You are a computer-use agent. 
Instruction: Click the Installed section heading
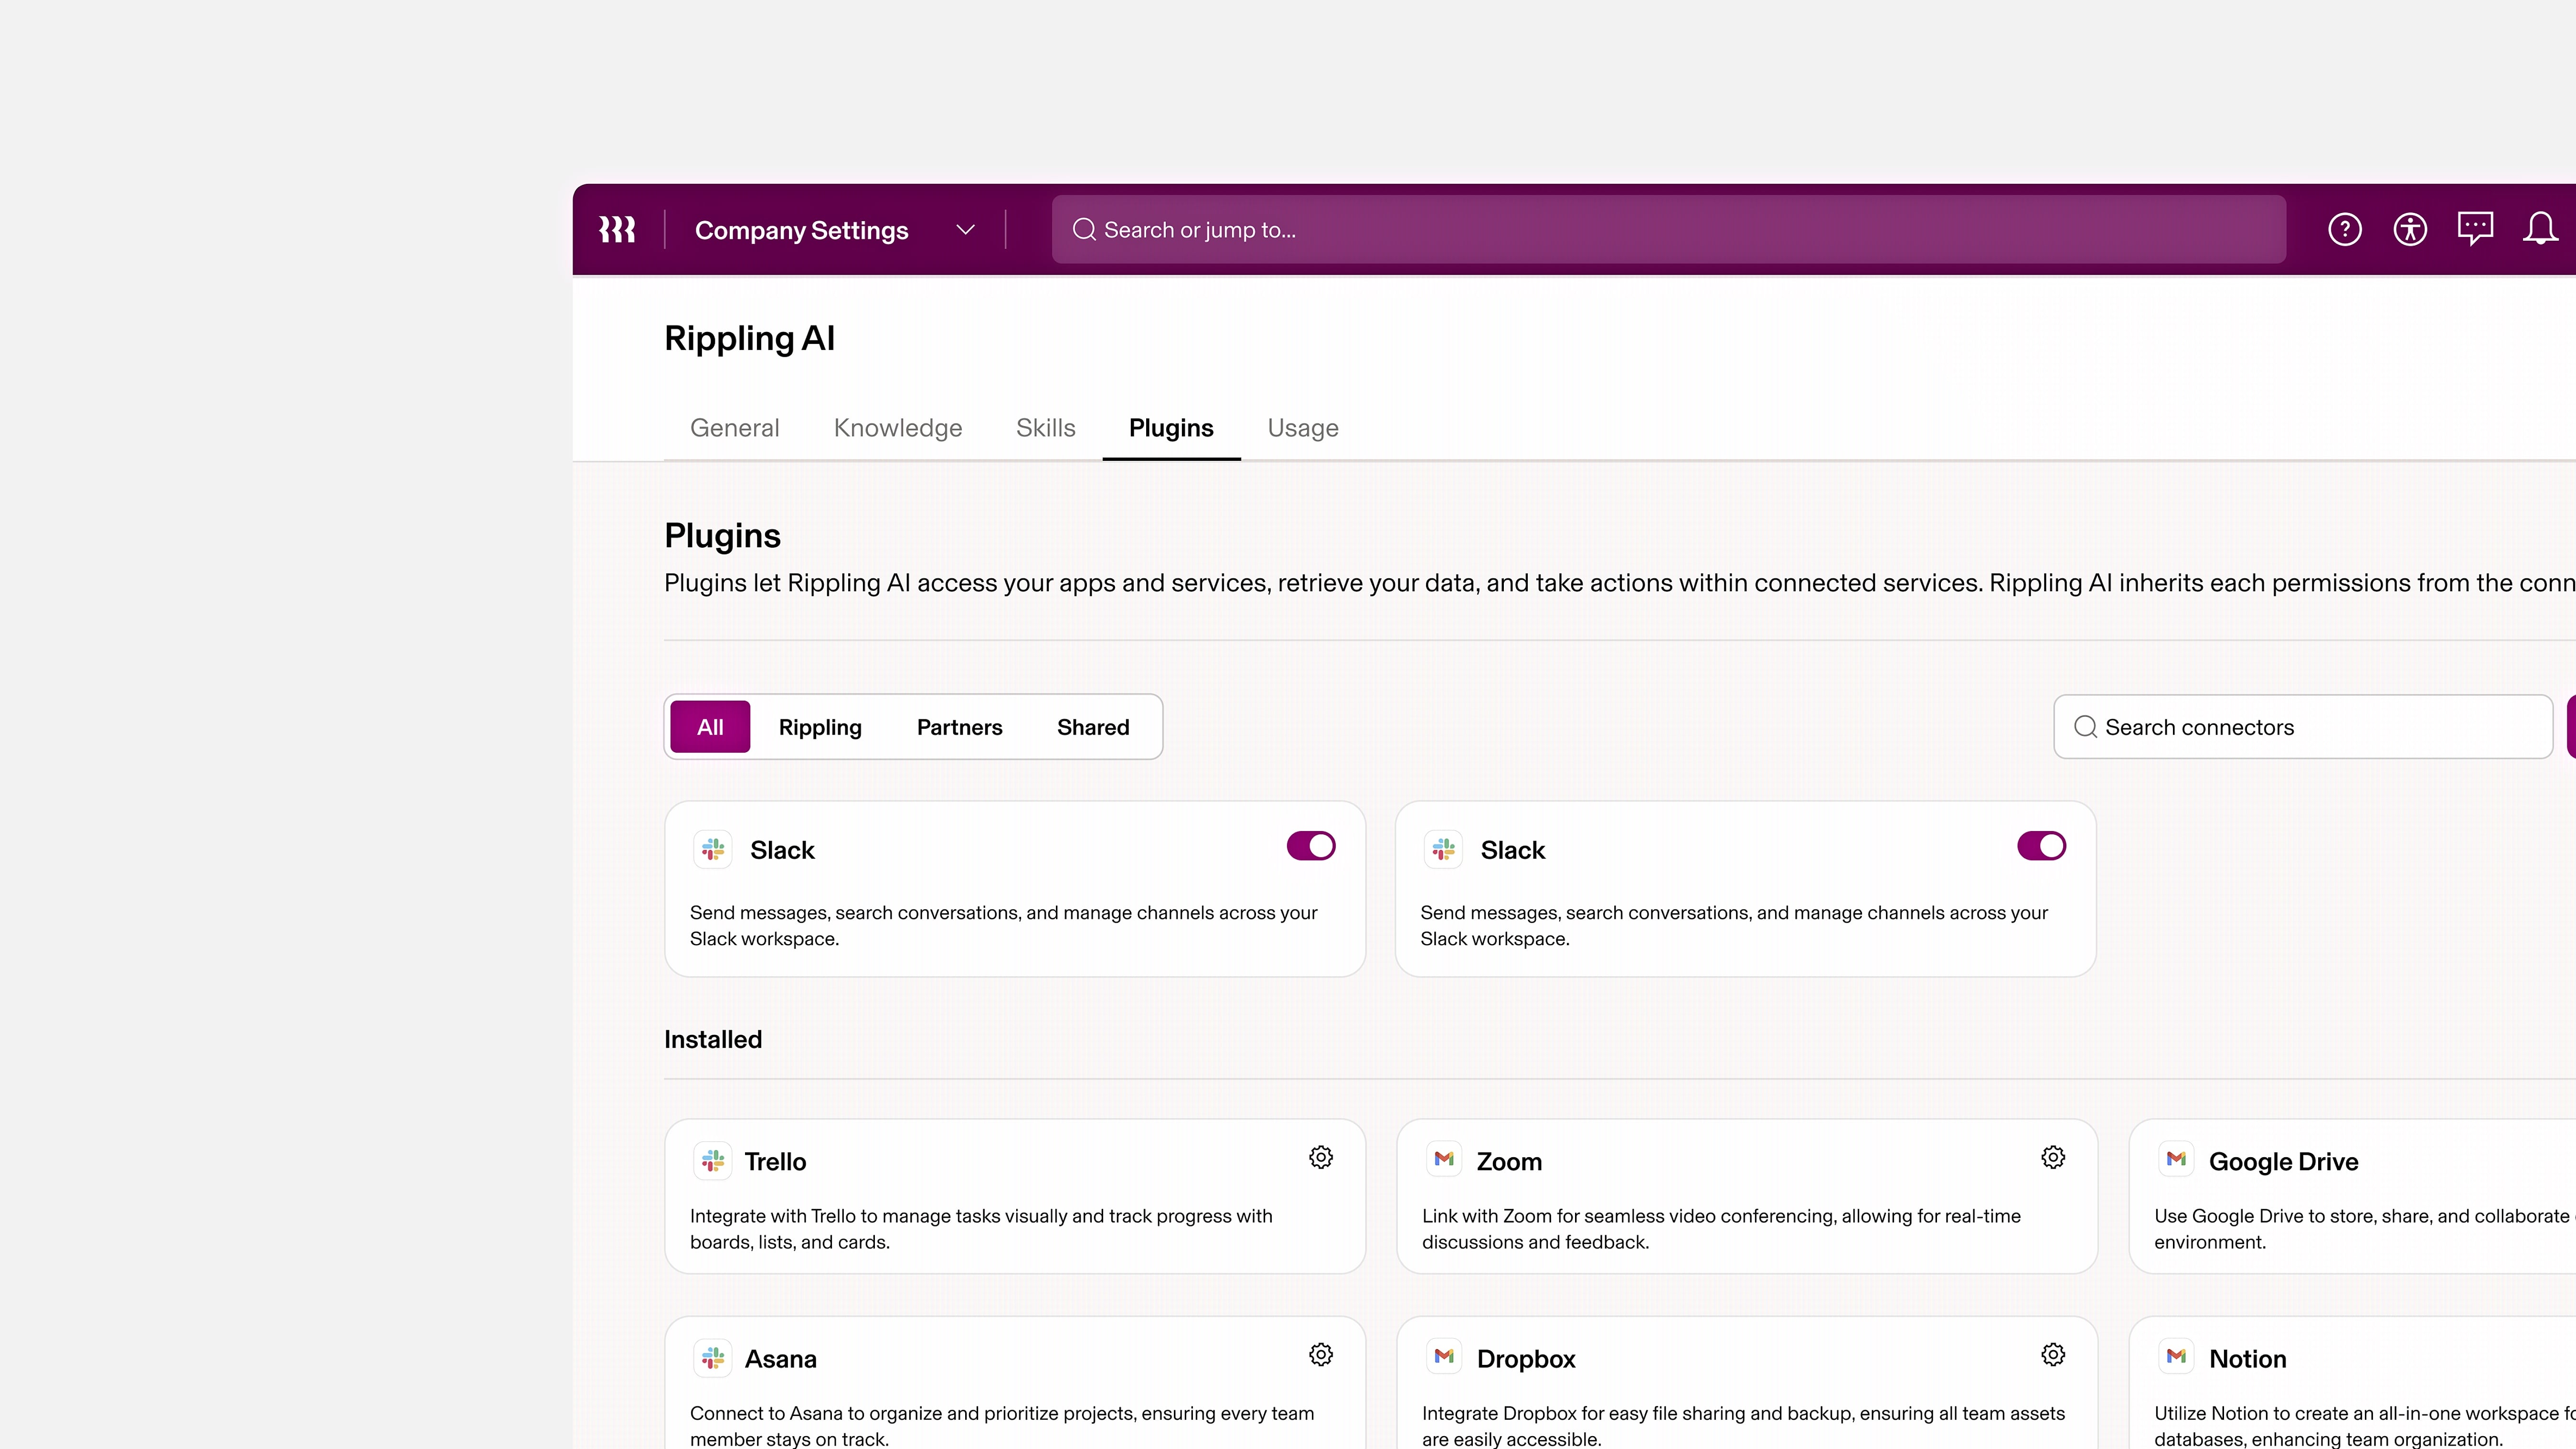713,1040
